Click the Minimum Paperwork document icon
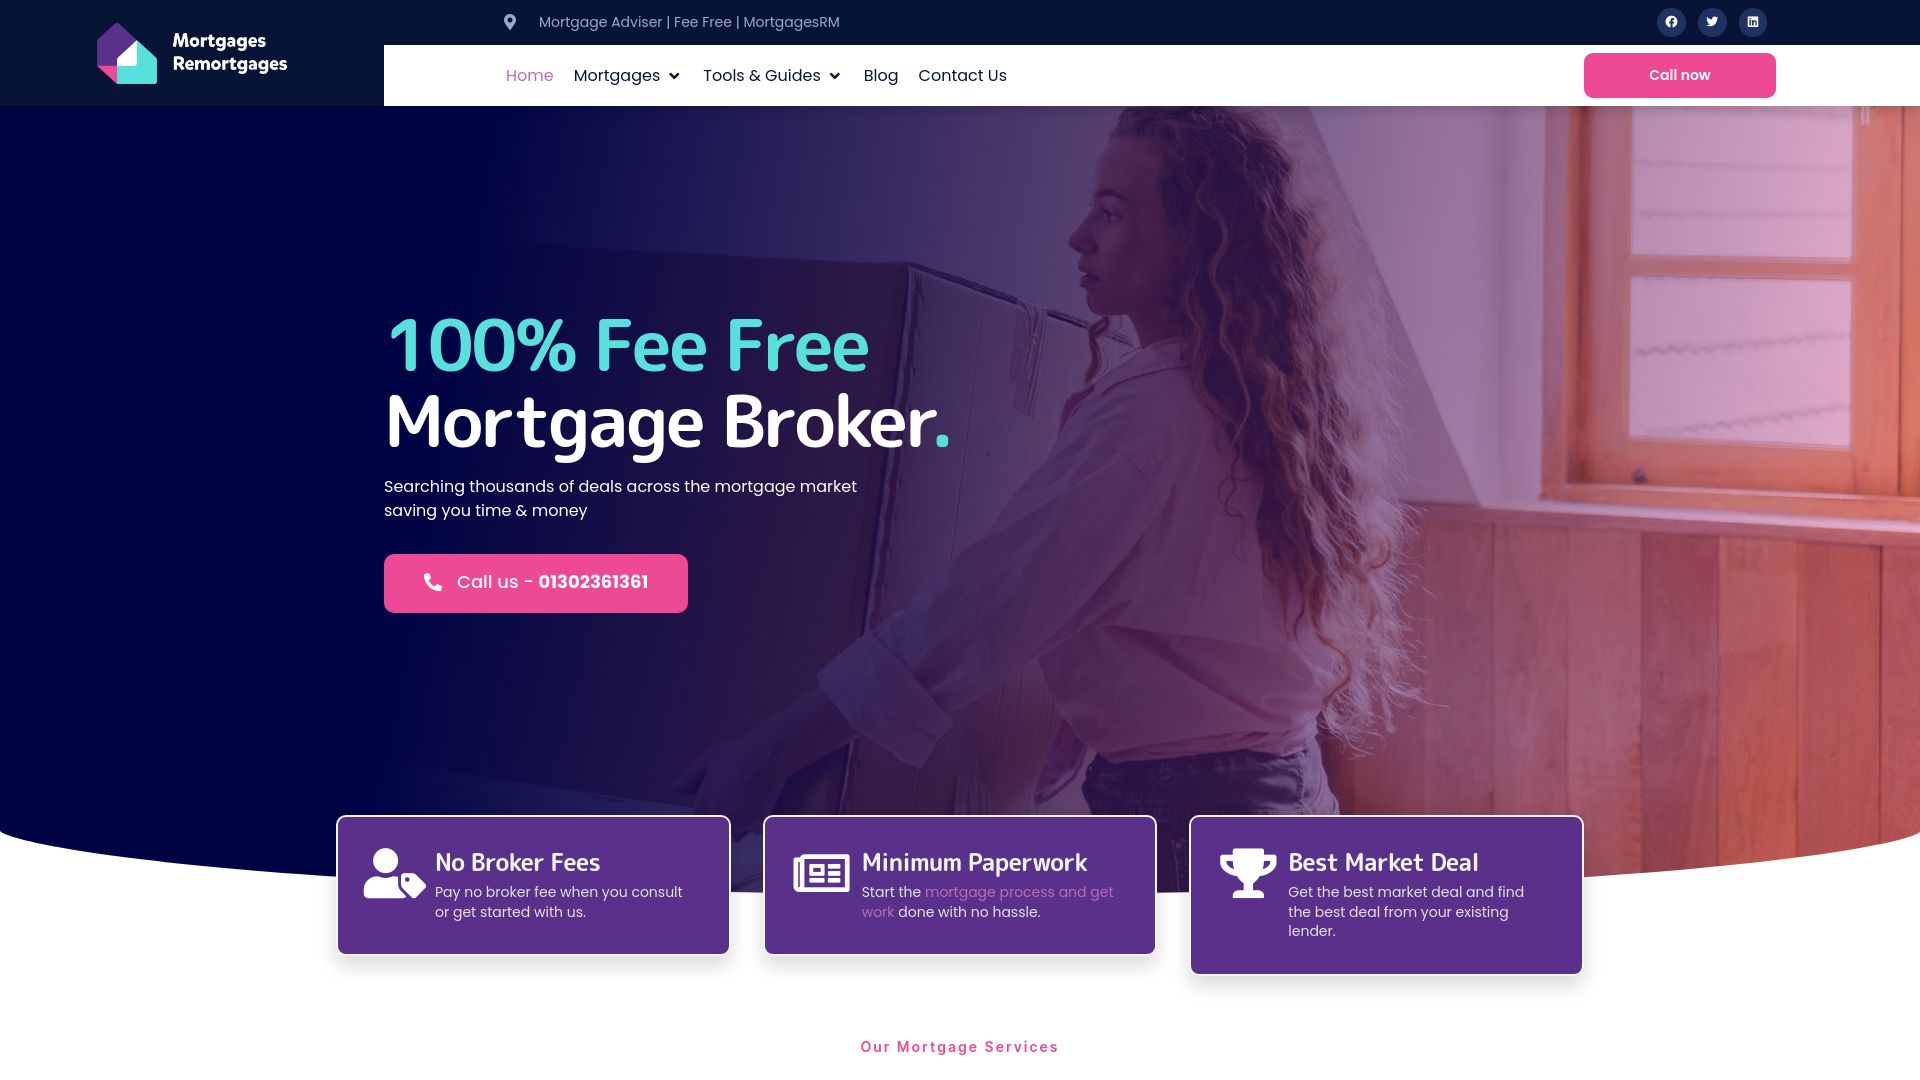 pos(819,873)
